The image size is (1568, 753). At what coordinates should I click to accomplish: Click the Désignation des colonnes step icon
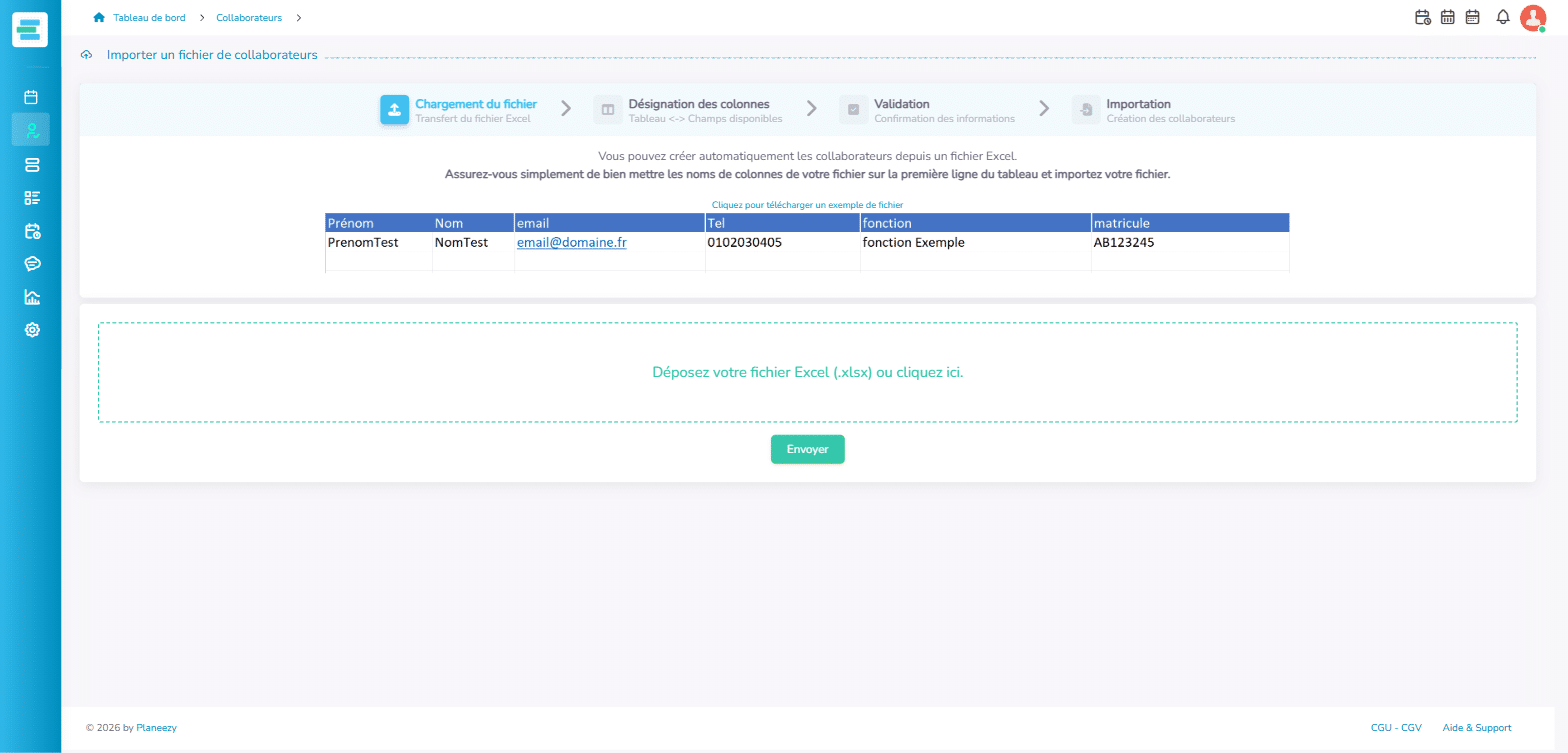607,110
